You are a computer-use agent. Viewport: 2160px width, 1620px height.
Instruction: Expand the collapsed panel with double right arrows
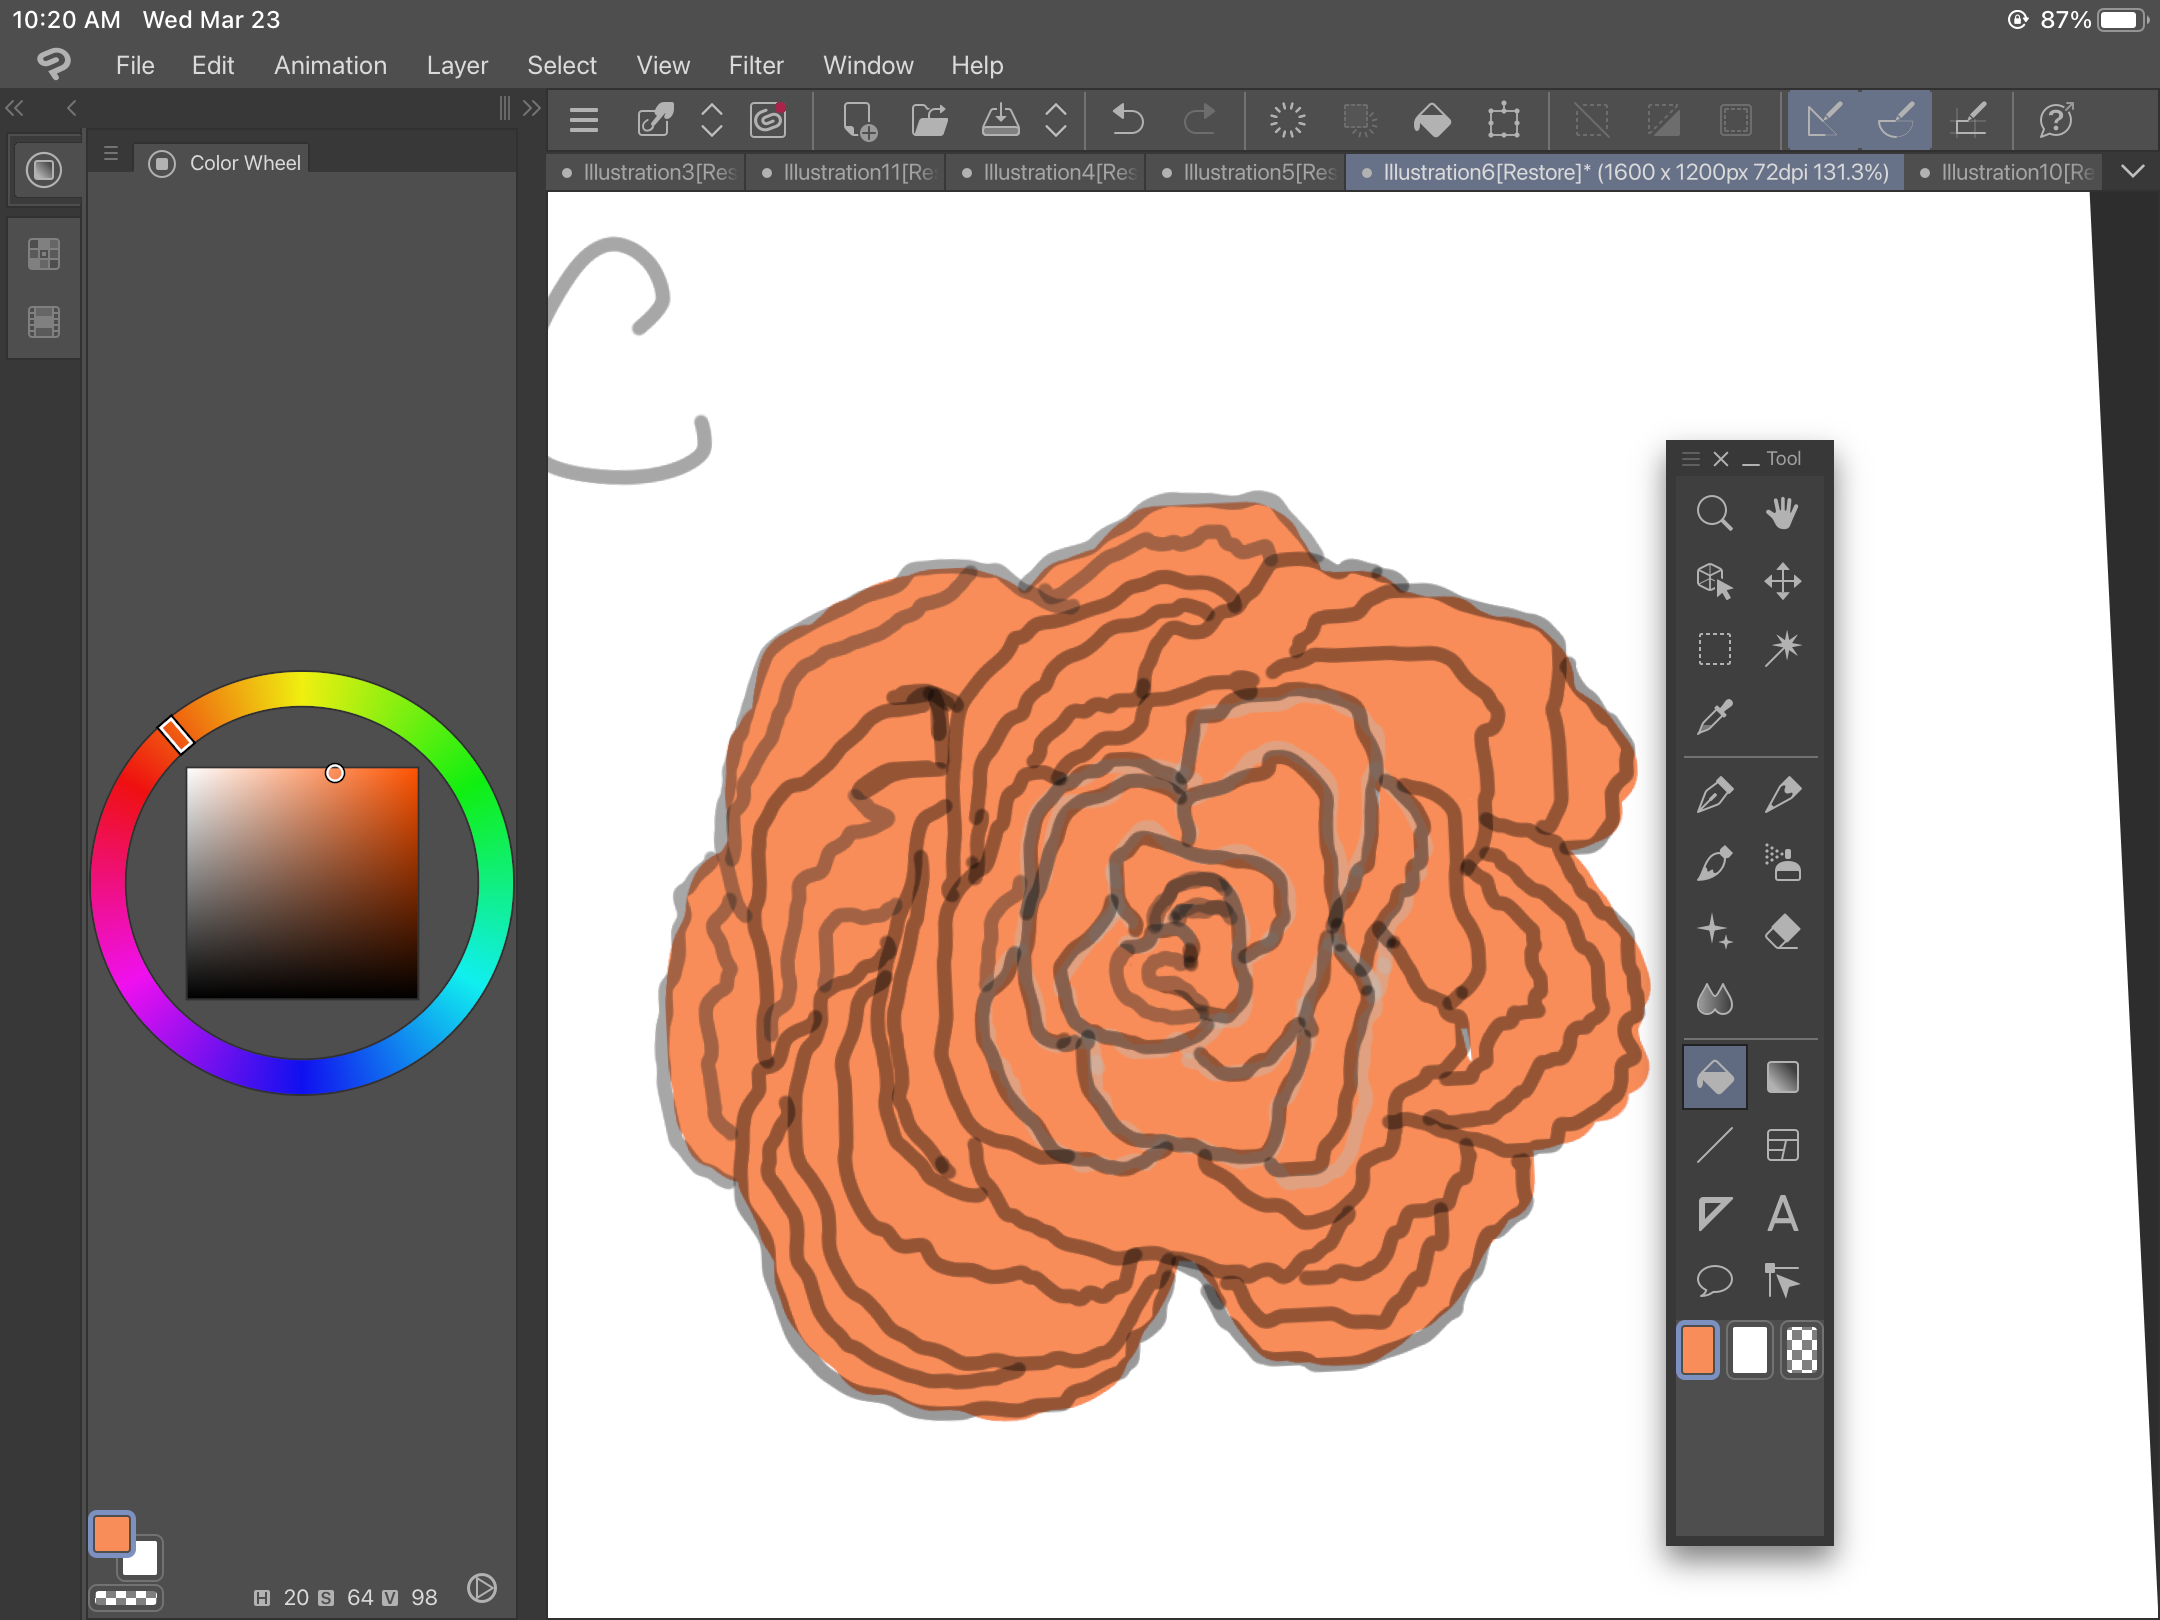532,108
